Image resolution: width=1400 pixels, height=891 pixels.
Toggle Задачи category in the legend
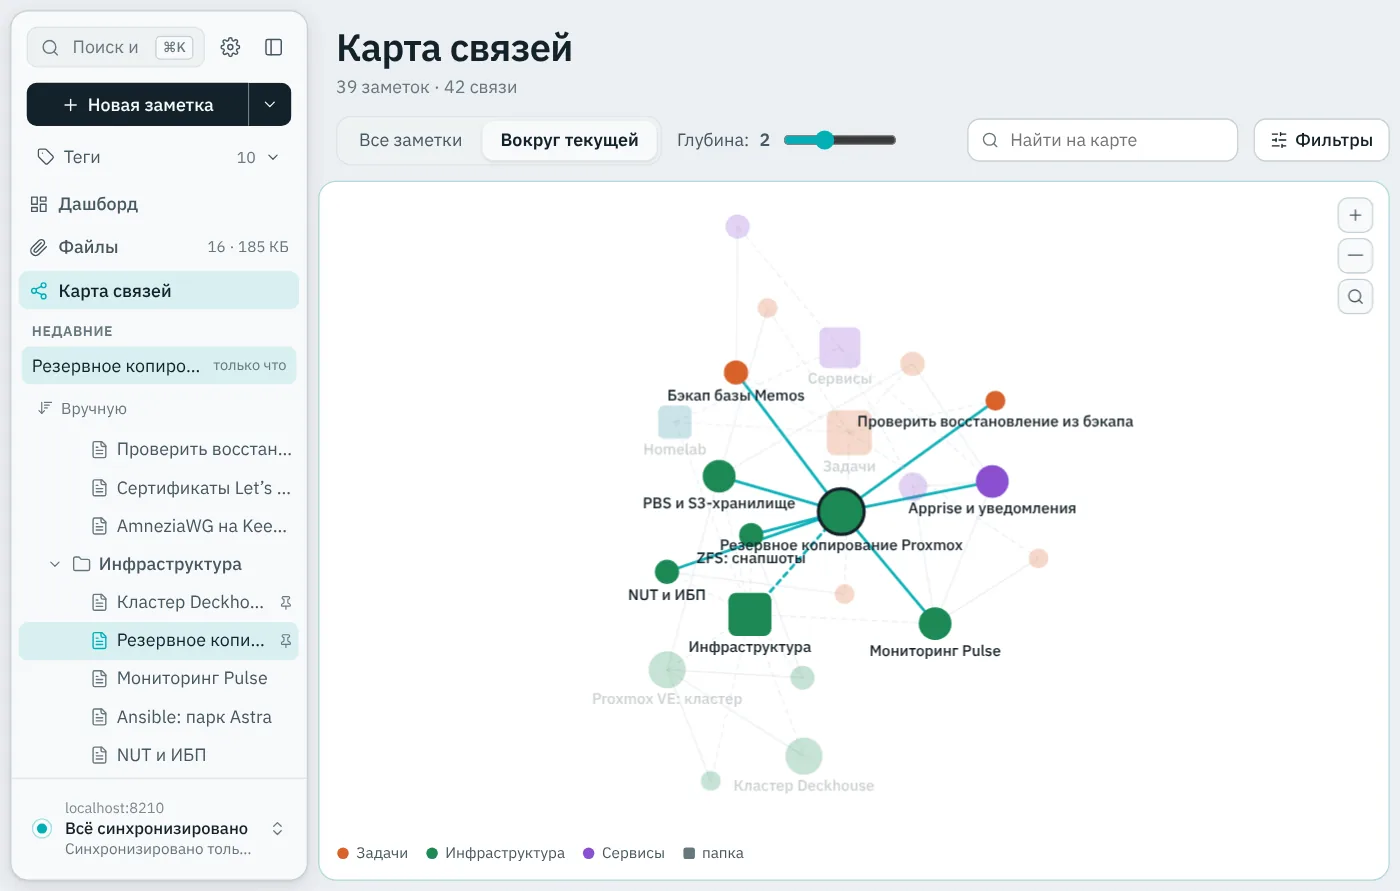(x=373, y=853)
